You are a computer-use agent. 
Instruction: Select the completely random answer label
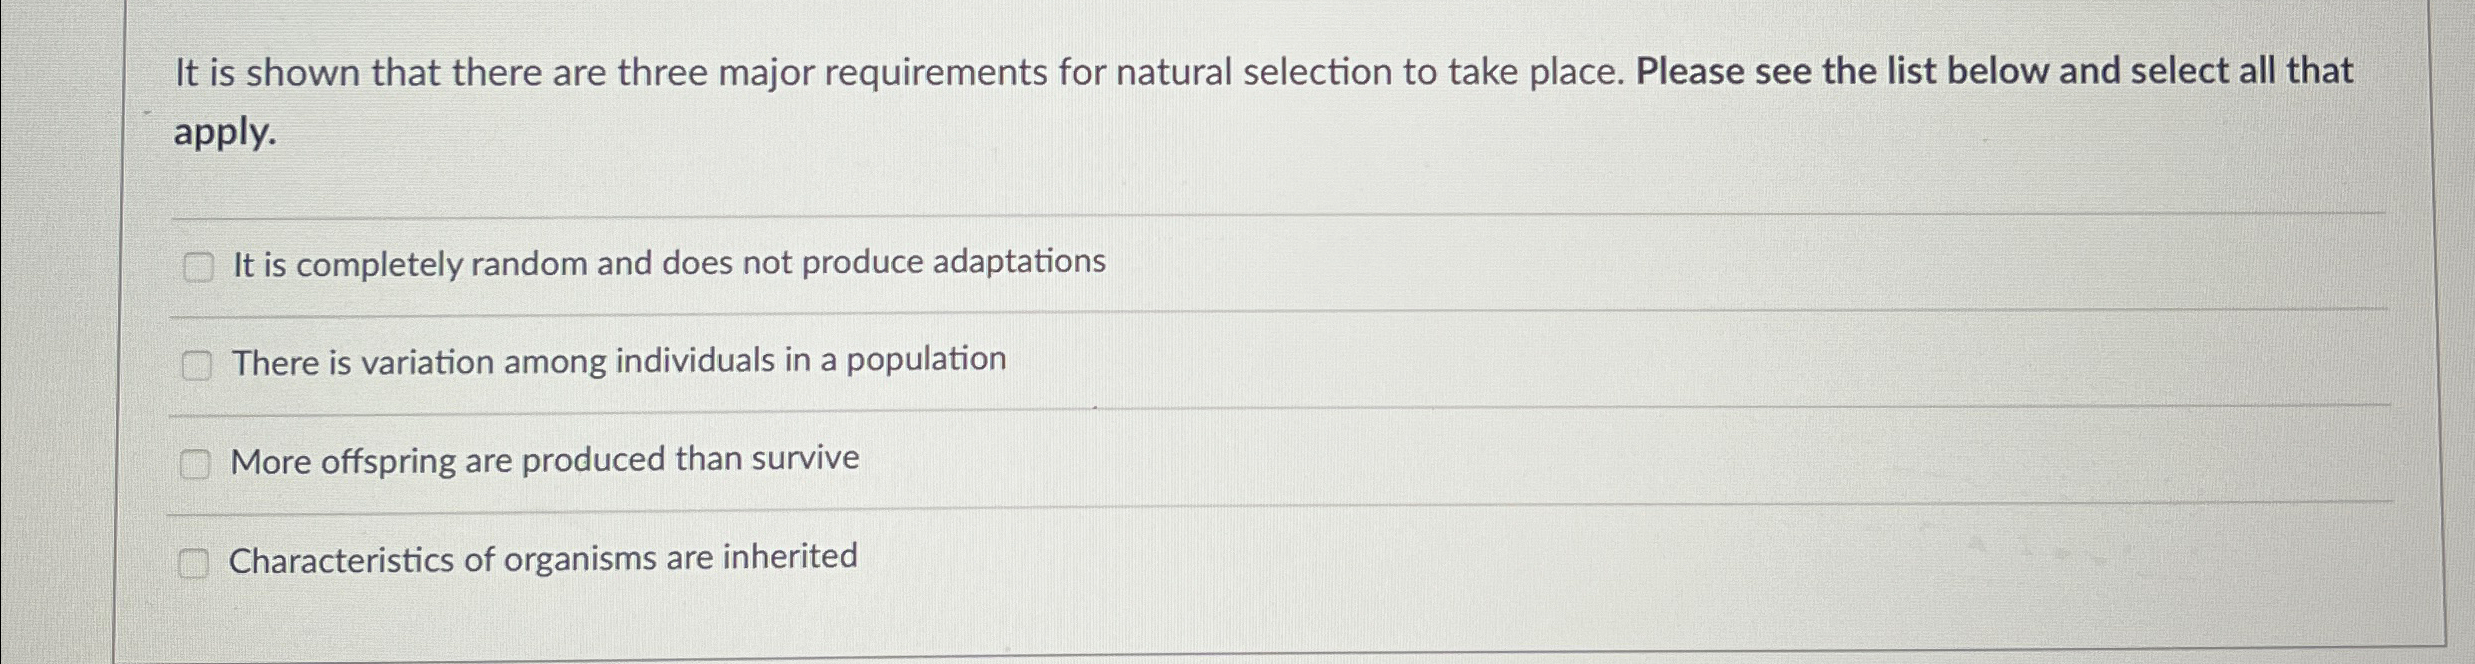(x=667, y=263)
